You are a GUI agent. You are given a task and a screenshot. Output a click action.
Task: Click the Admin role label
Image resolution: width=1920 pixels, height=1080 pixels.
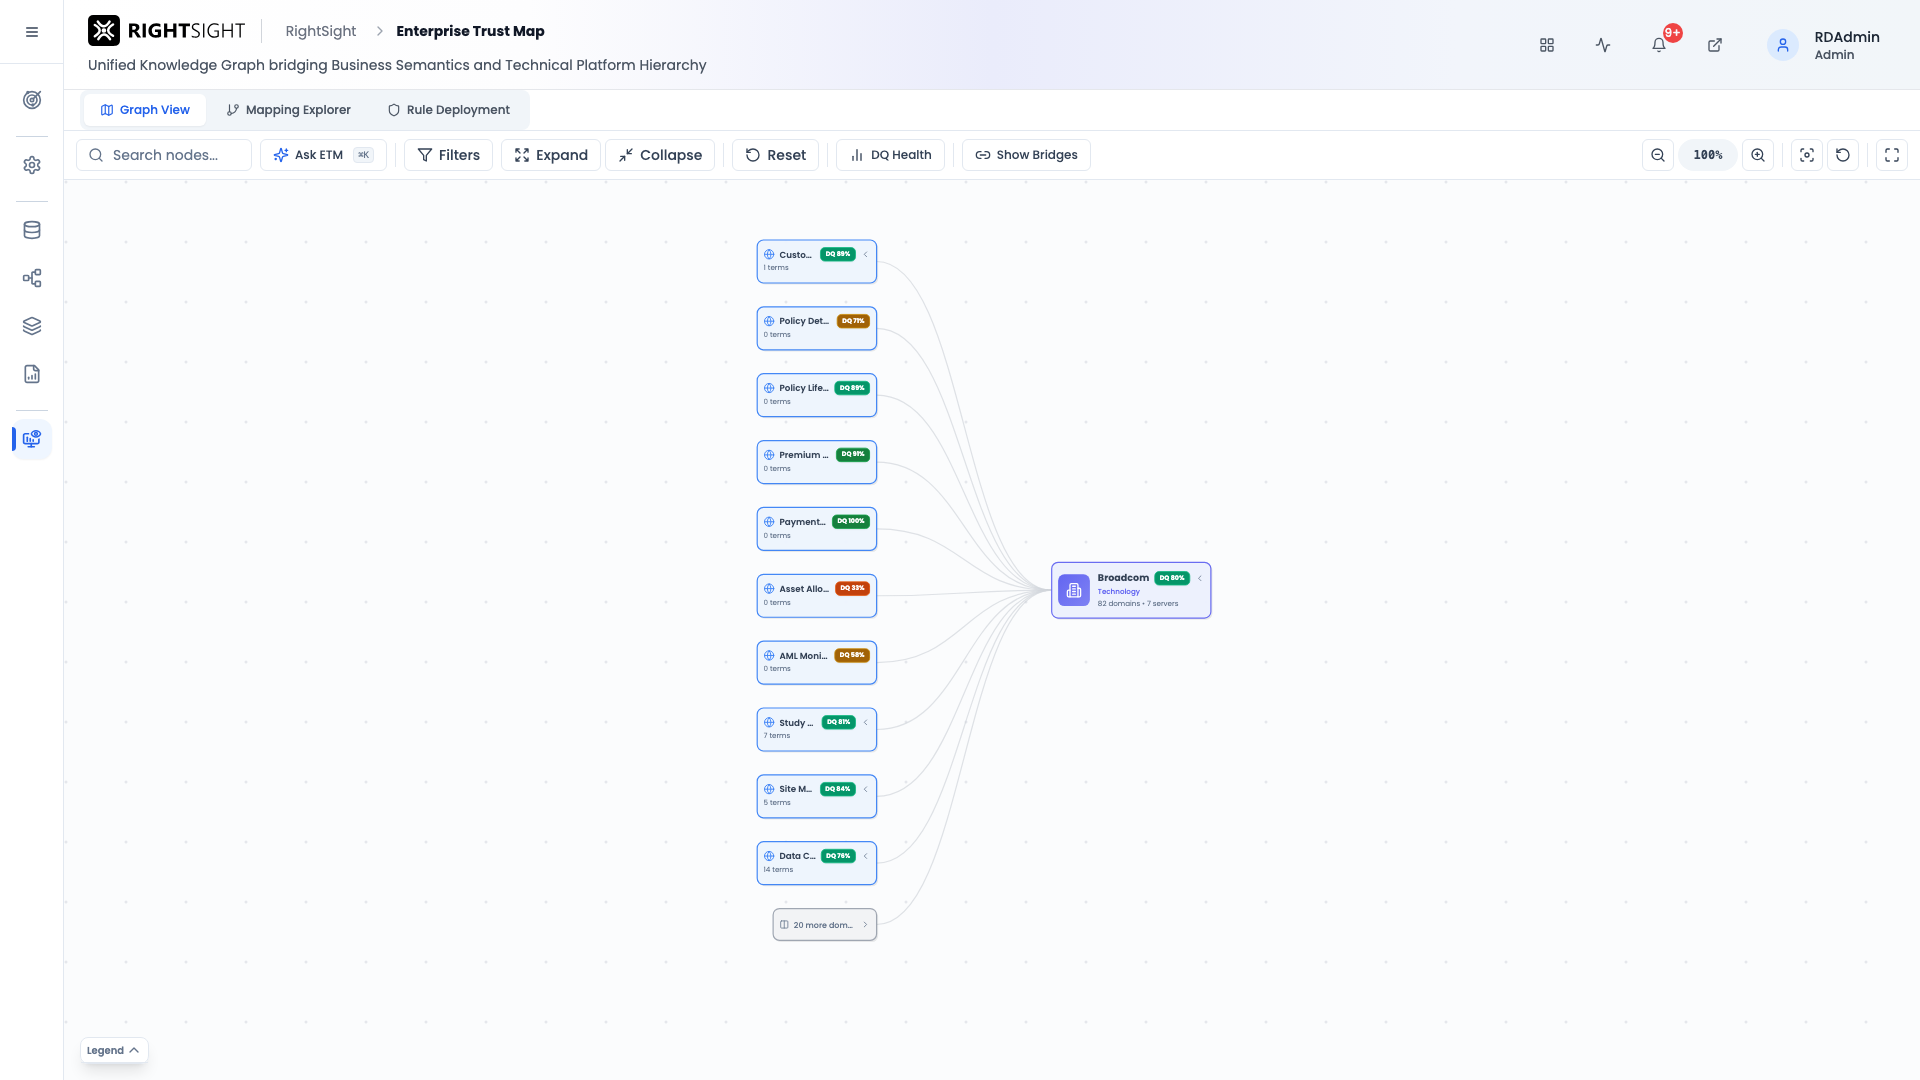1834,55
